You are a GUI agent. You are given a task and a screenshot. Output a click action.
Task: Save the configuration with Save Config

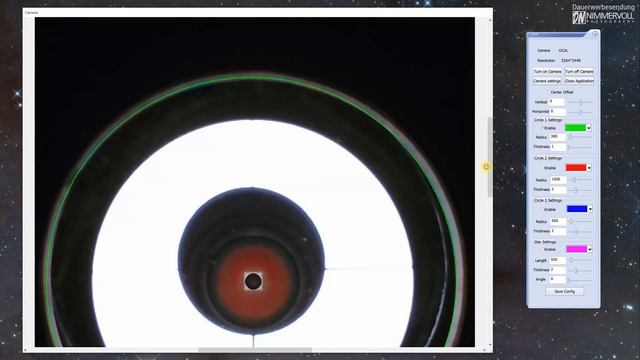click(x=564, y=291)
